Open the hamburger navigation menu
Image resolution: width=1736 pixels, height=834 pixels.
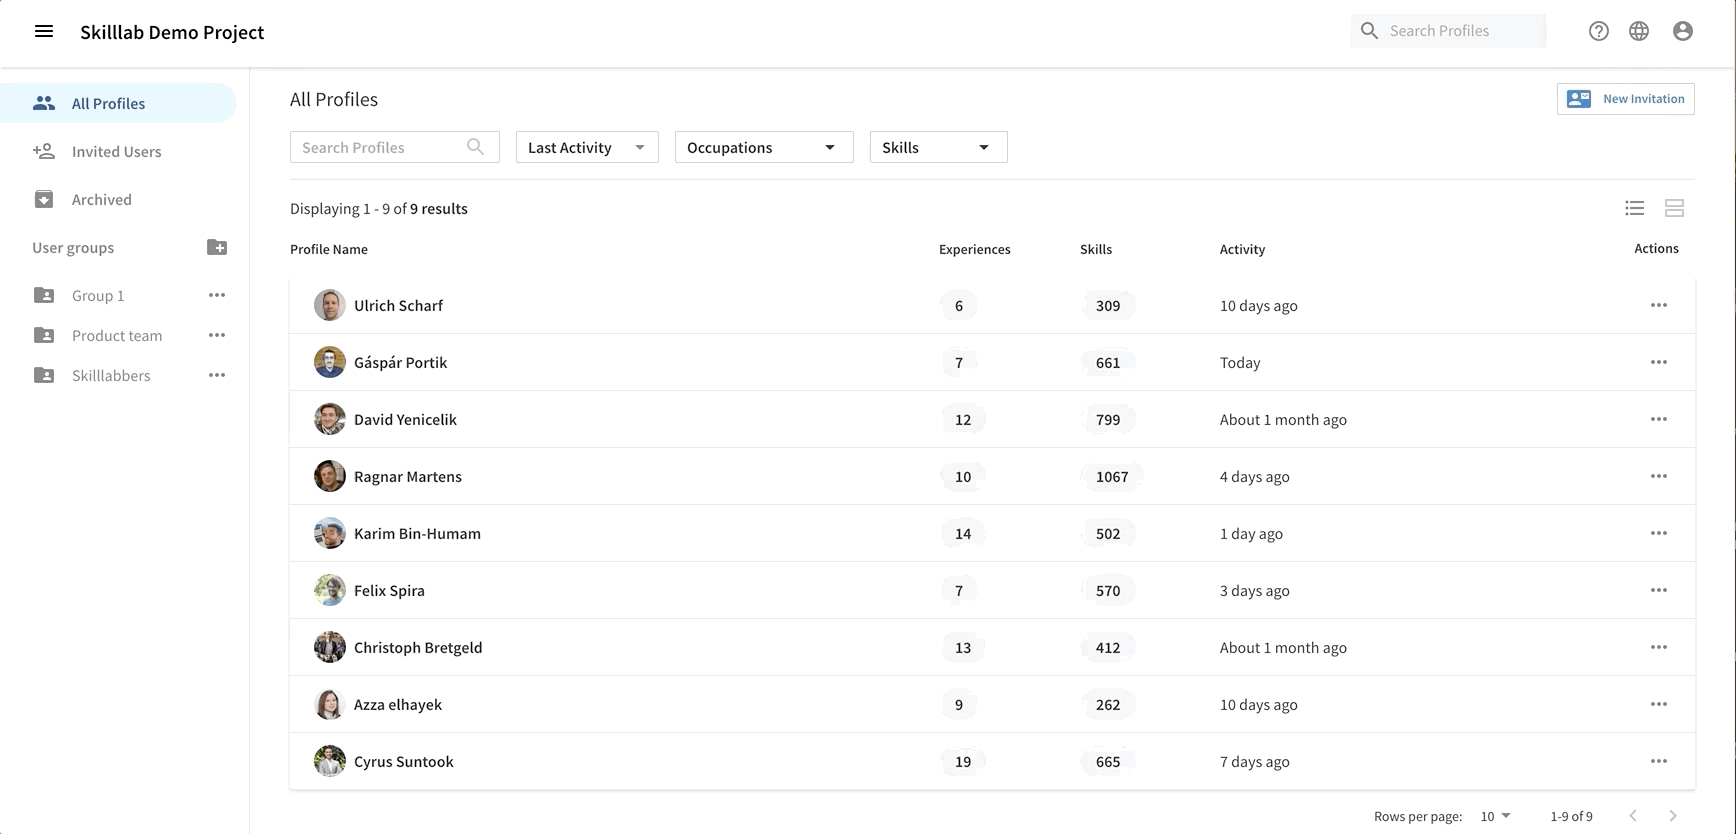pyautogui.click(x=44, y=31)
